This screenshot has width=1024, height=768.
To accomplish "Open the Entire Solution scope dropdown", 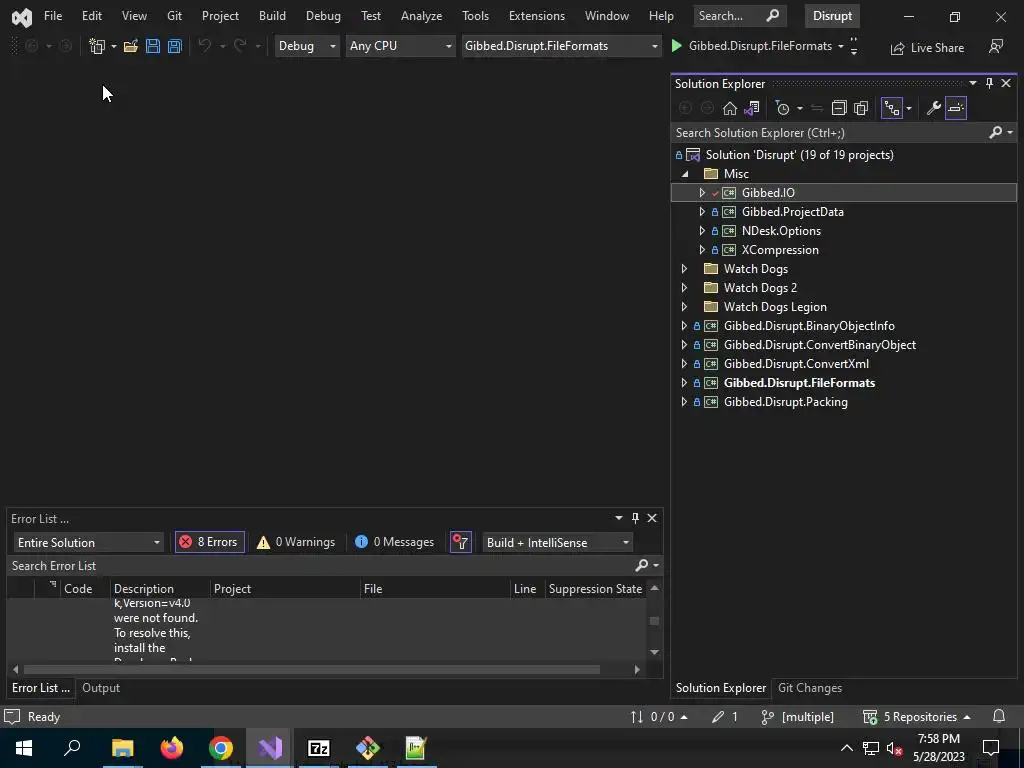I will 88,543.
